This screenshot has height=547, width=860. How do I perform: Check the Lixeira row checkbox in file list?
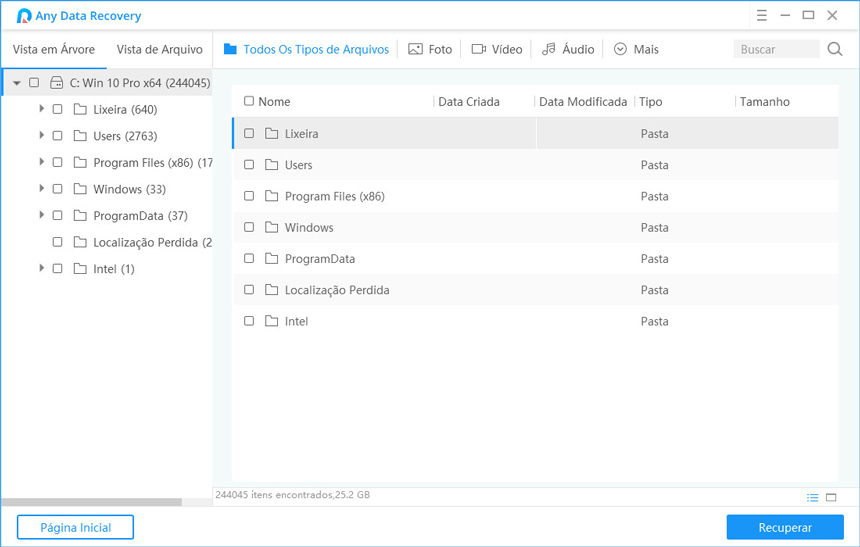coord(249,133)
